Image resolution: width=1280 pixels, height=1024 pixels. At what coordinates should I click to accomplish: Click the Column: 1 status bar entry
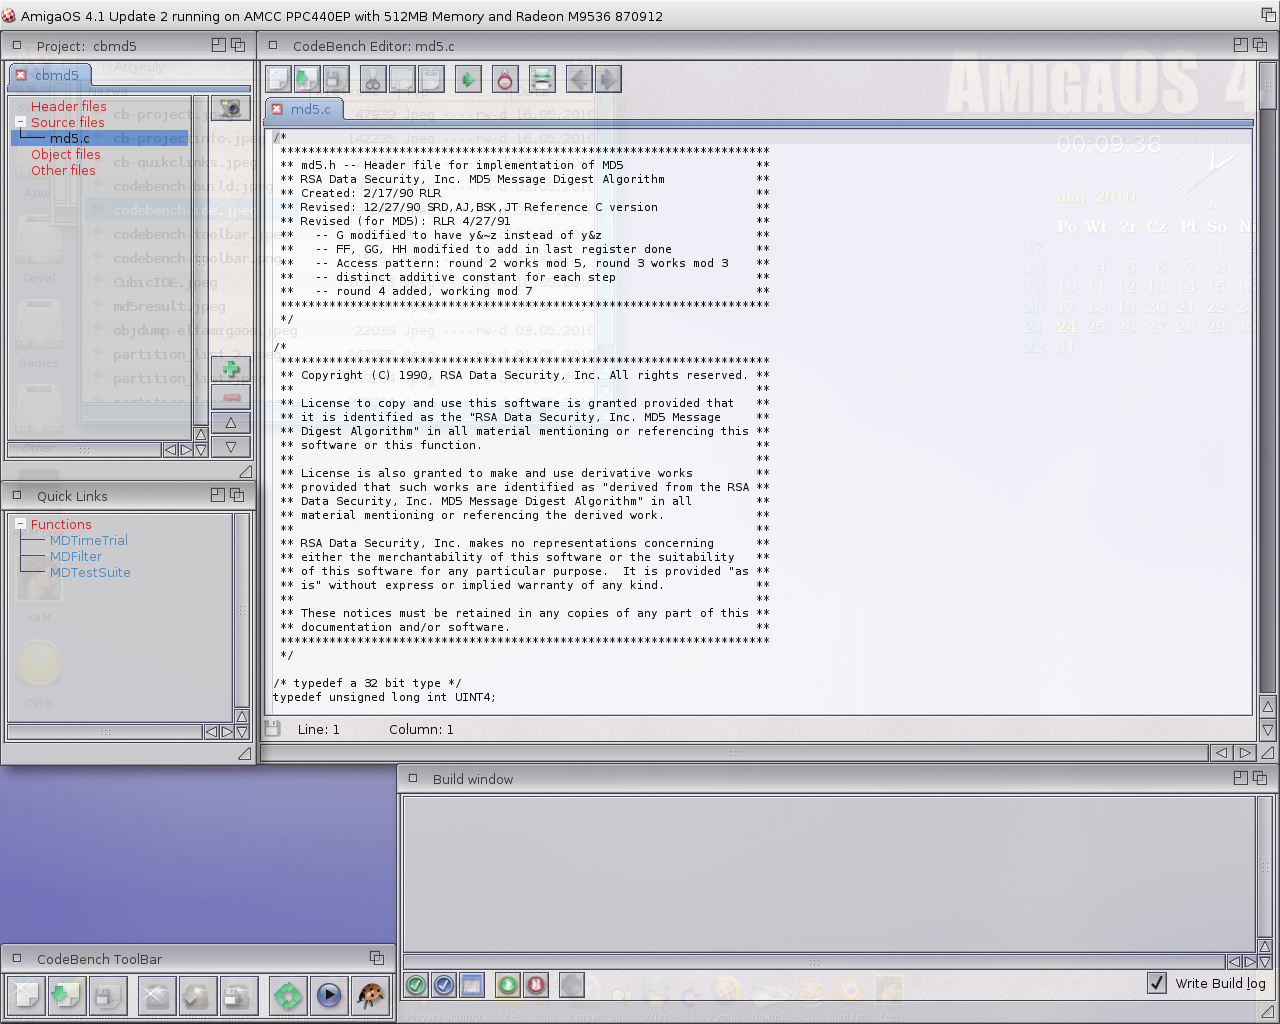tap(421, 729)
